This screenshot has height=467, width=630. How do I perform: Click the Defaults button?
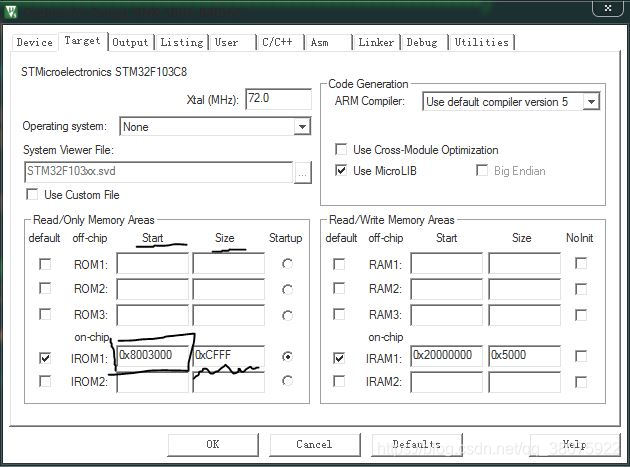click(x=417, y=444)
